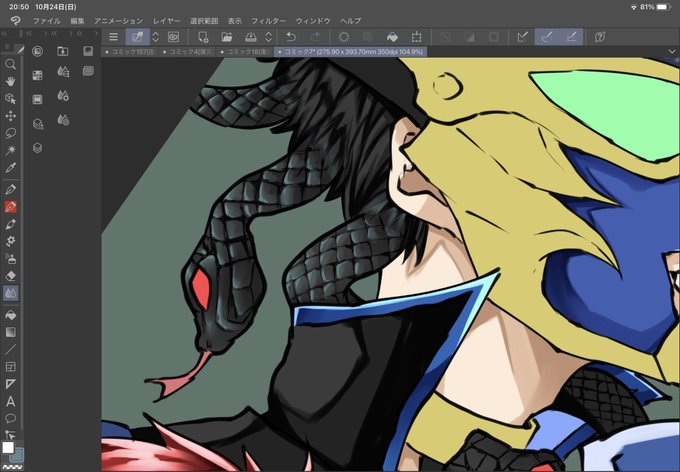Image resolution: width=680 pixels, height=472 pixels.
Task: Select the Gradient tool
Action: [x=10, y=332]
